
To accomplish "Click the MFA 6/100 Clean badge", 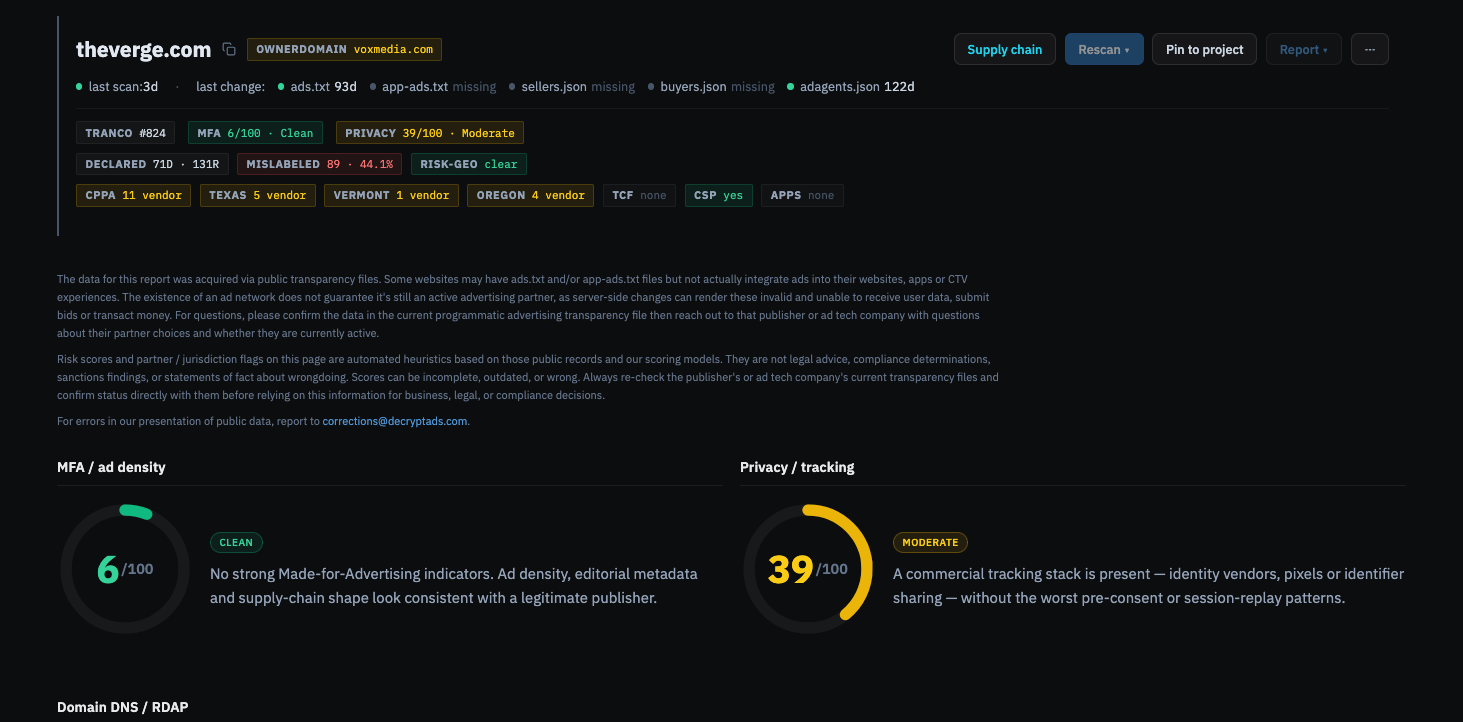I will [255, 133].
